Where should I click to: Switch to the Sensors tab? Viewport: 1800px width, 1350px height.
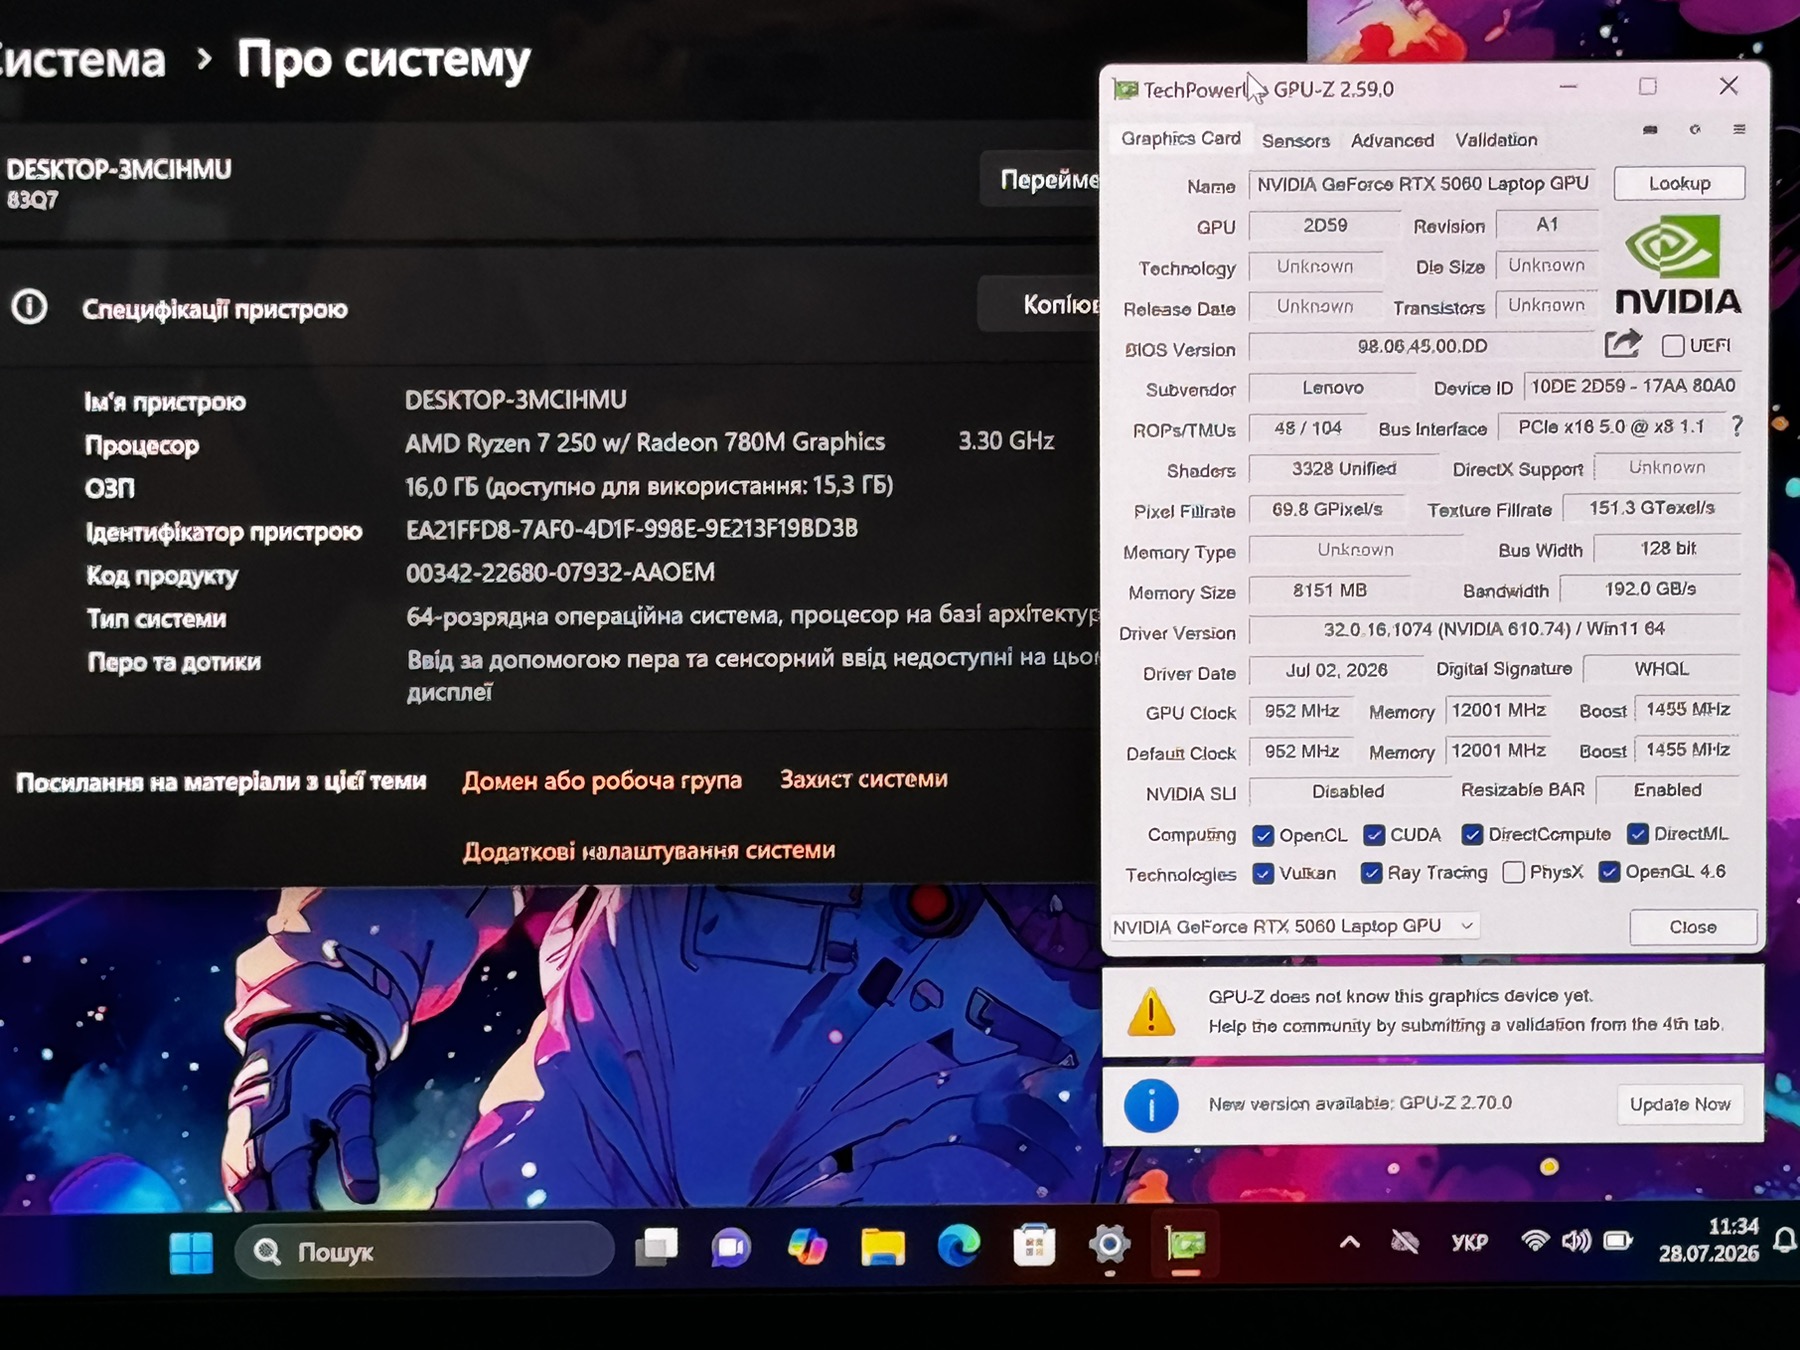(1296, 140)
